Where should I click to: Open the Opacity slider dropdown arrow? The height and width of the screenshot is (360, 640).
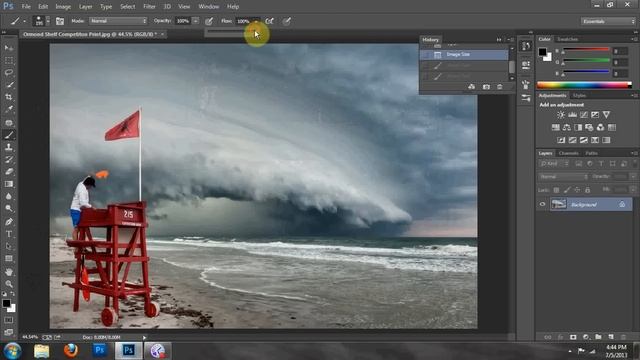point(196,21)
